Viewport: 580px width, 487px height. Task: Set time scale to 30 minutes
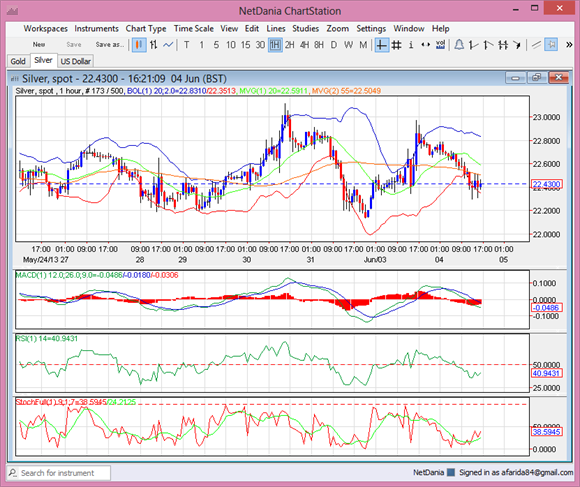[260, 45]
